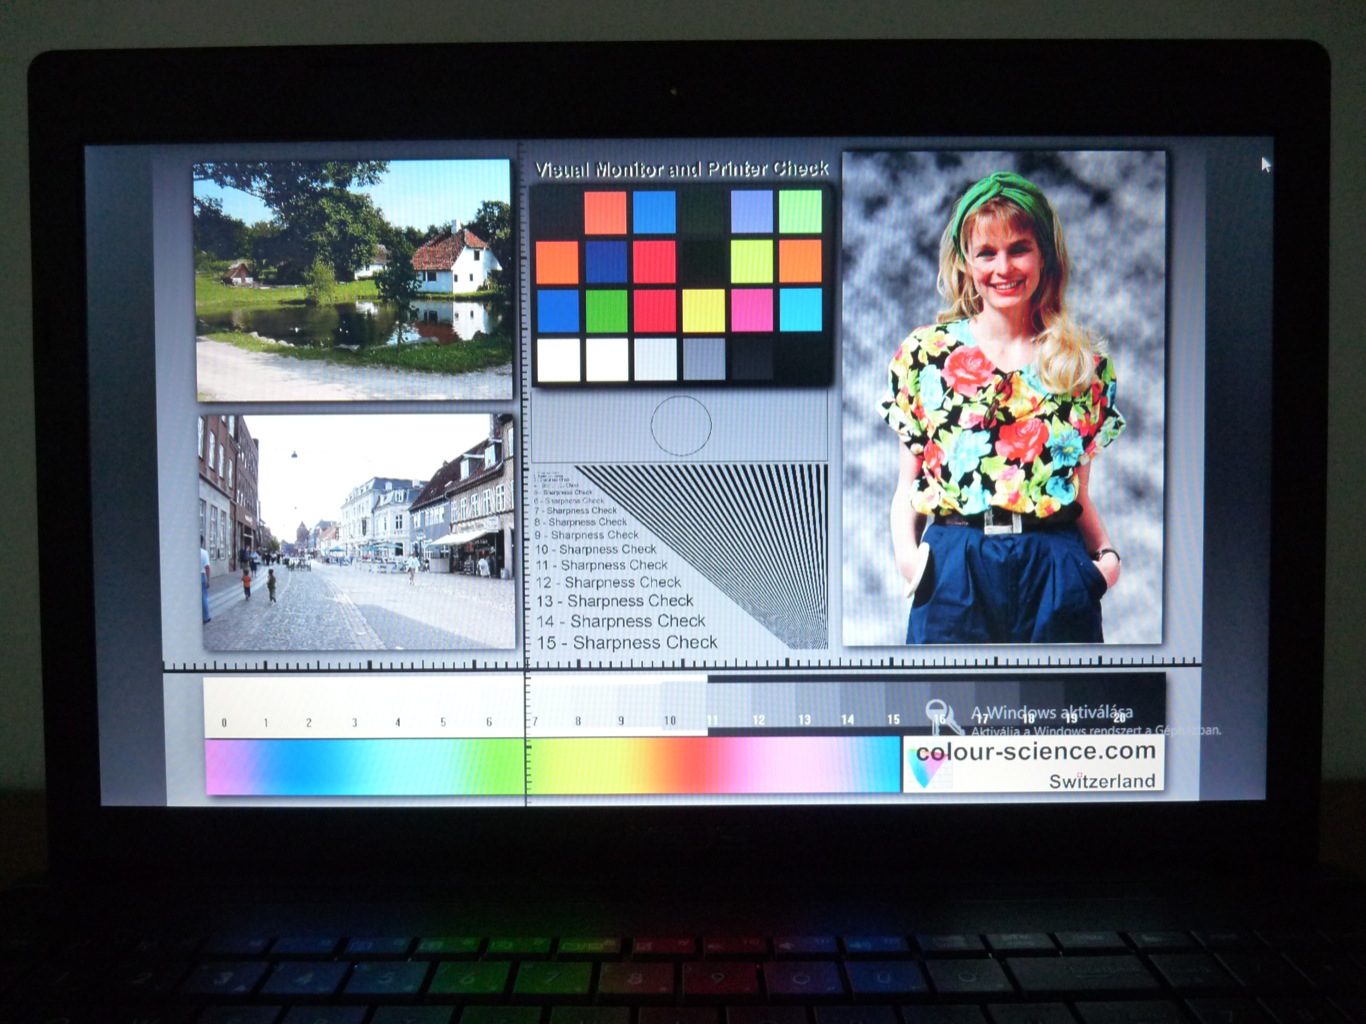Click the '9 - Sharpness Check' line
Viewport: 1366px width, 1024px height.
click(x=587, y=535)
